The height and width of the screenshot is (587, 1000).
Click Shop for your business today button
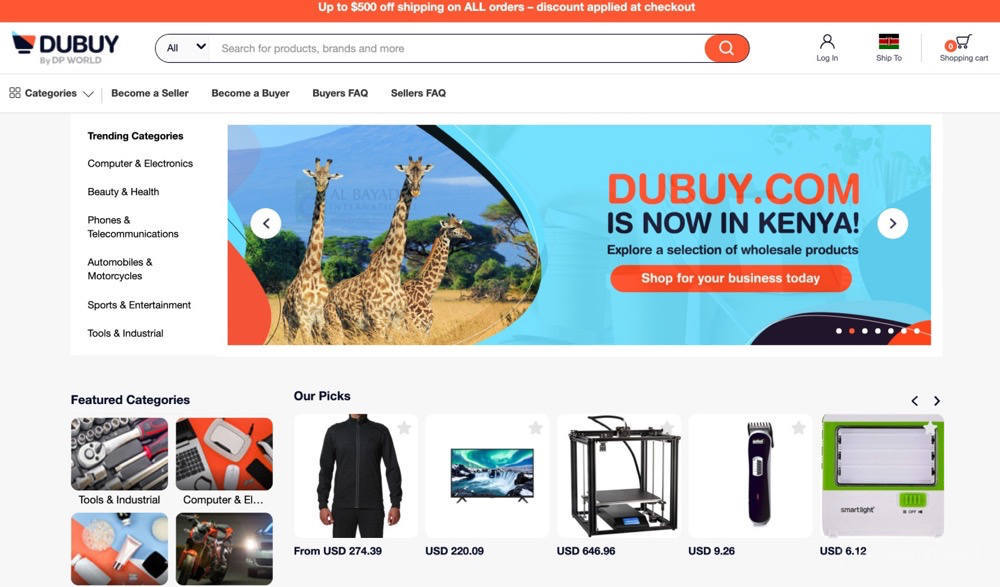pos(730,278)
